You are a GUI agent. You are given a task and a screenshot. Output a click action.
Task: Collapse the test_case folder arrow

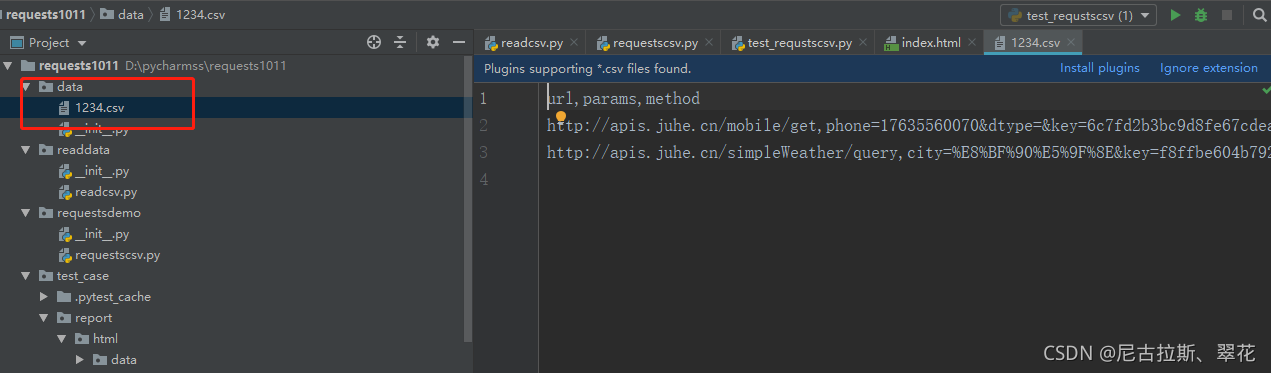27,276
